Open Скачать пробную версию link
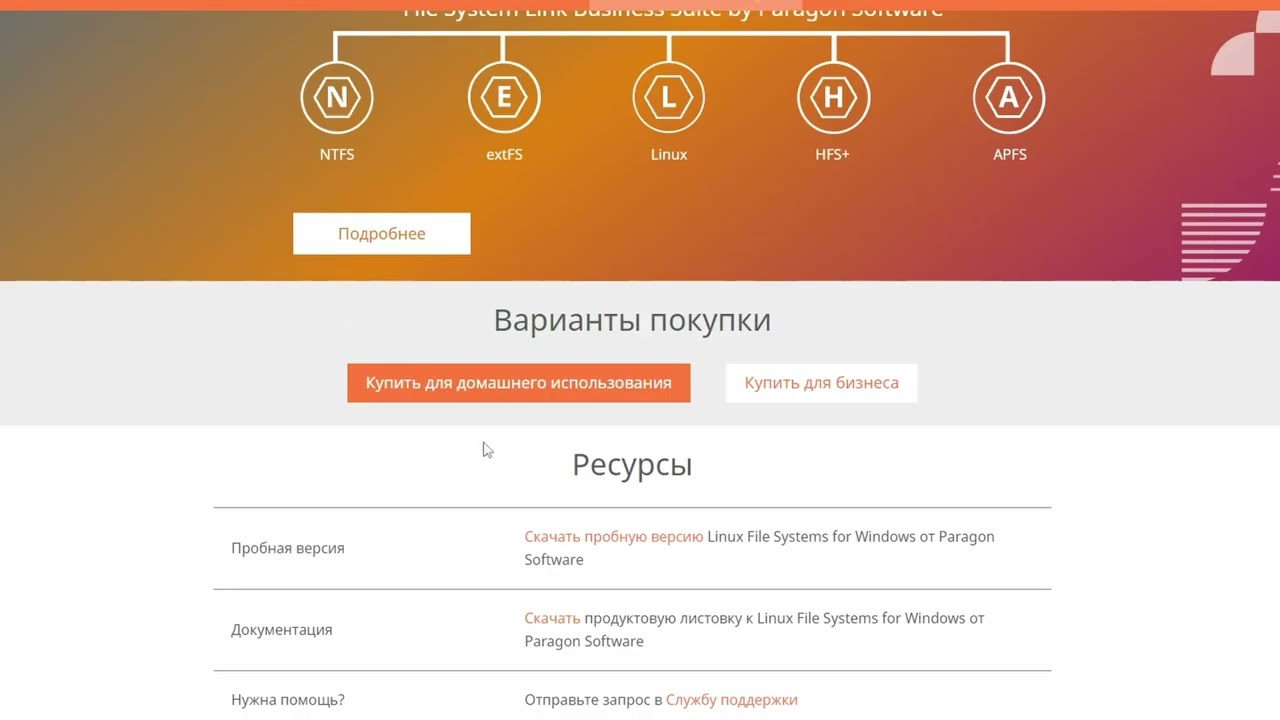 (x=614, y=536)
